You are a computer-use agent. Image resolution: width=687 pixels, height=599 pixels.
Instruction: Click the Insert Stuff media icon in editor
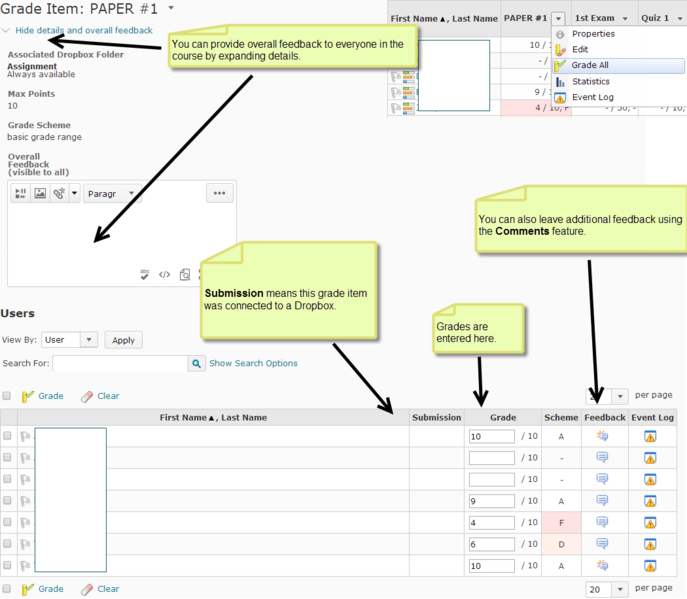click(x=20, y=194)
